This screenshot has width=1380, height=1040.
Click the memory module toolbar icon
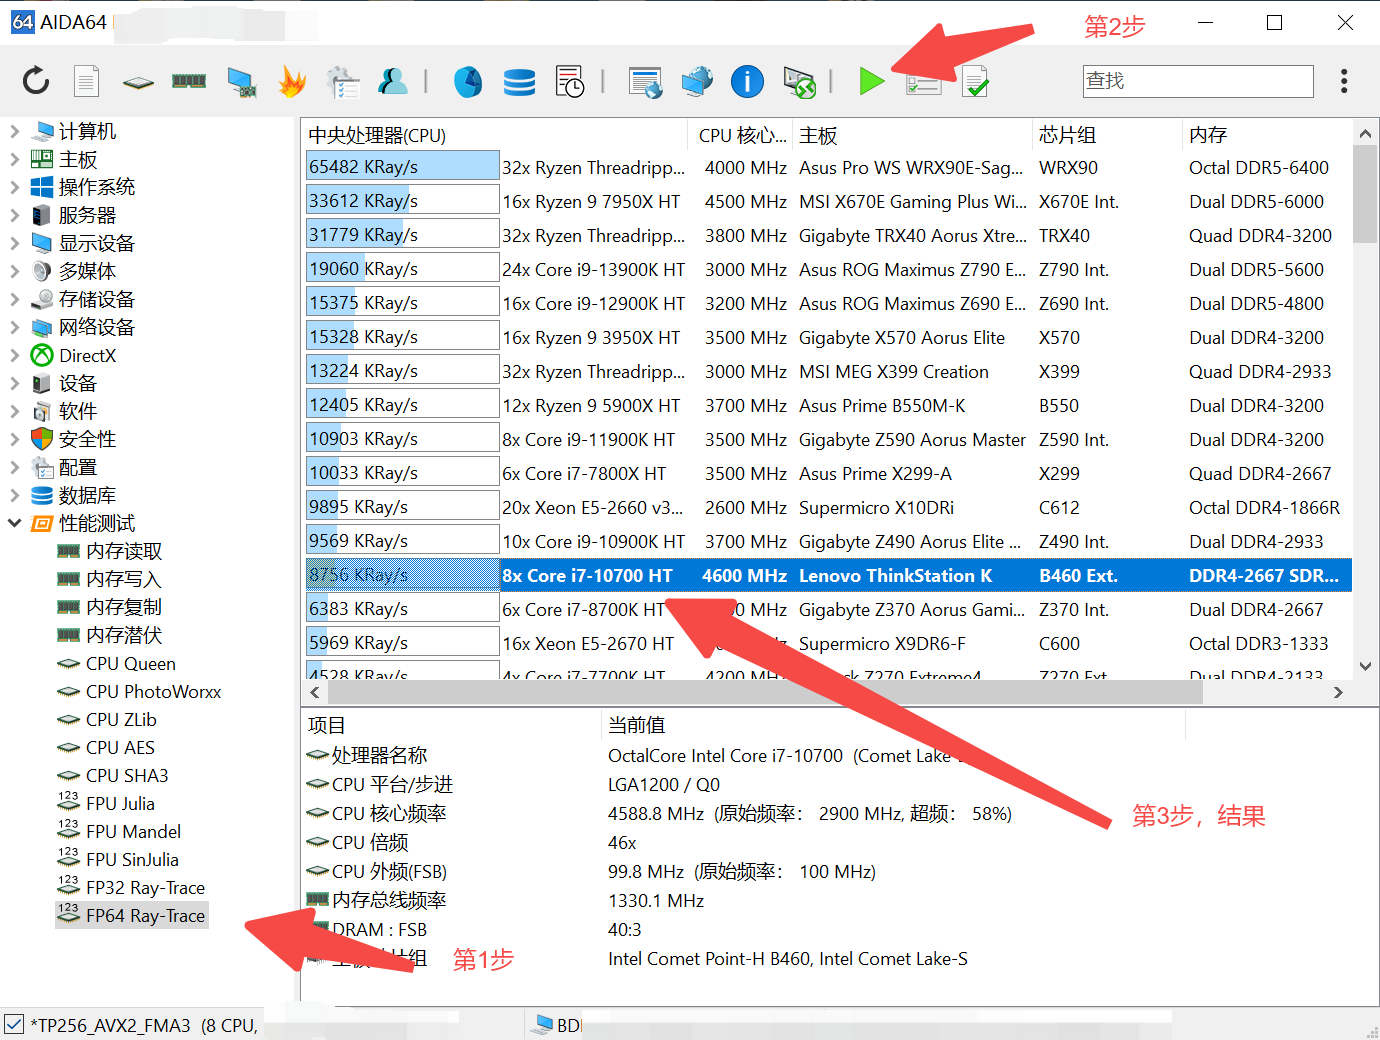[x=189, y=81]
